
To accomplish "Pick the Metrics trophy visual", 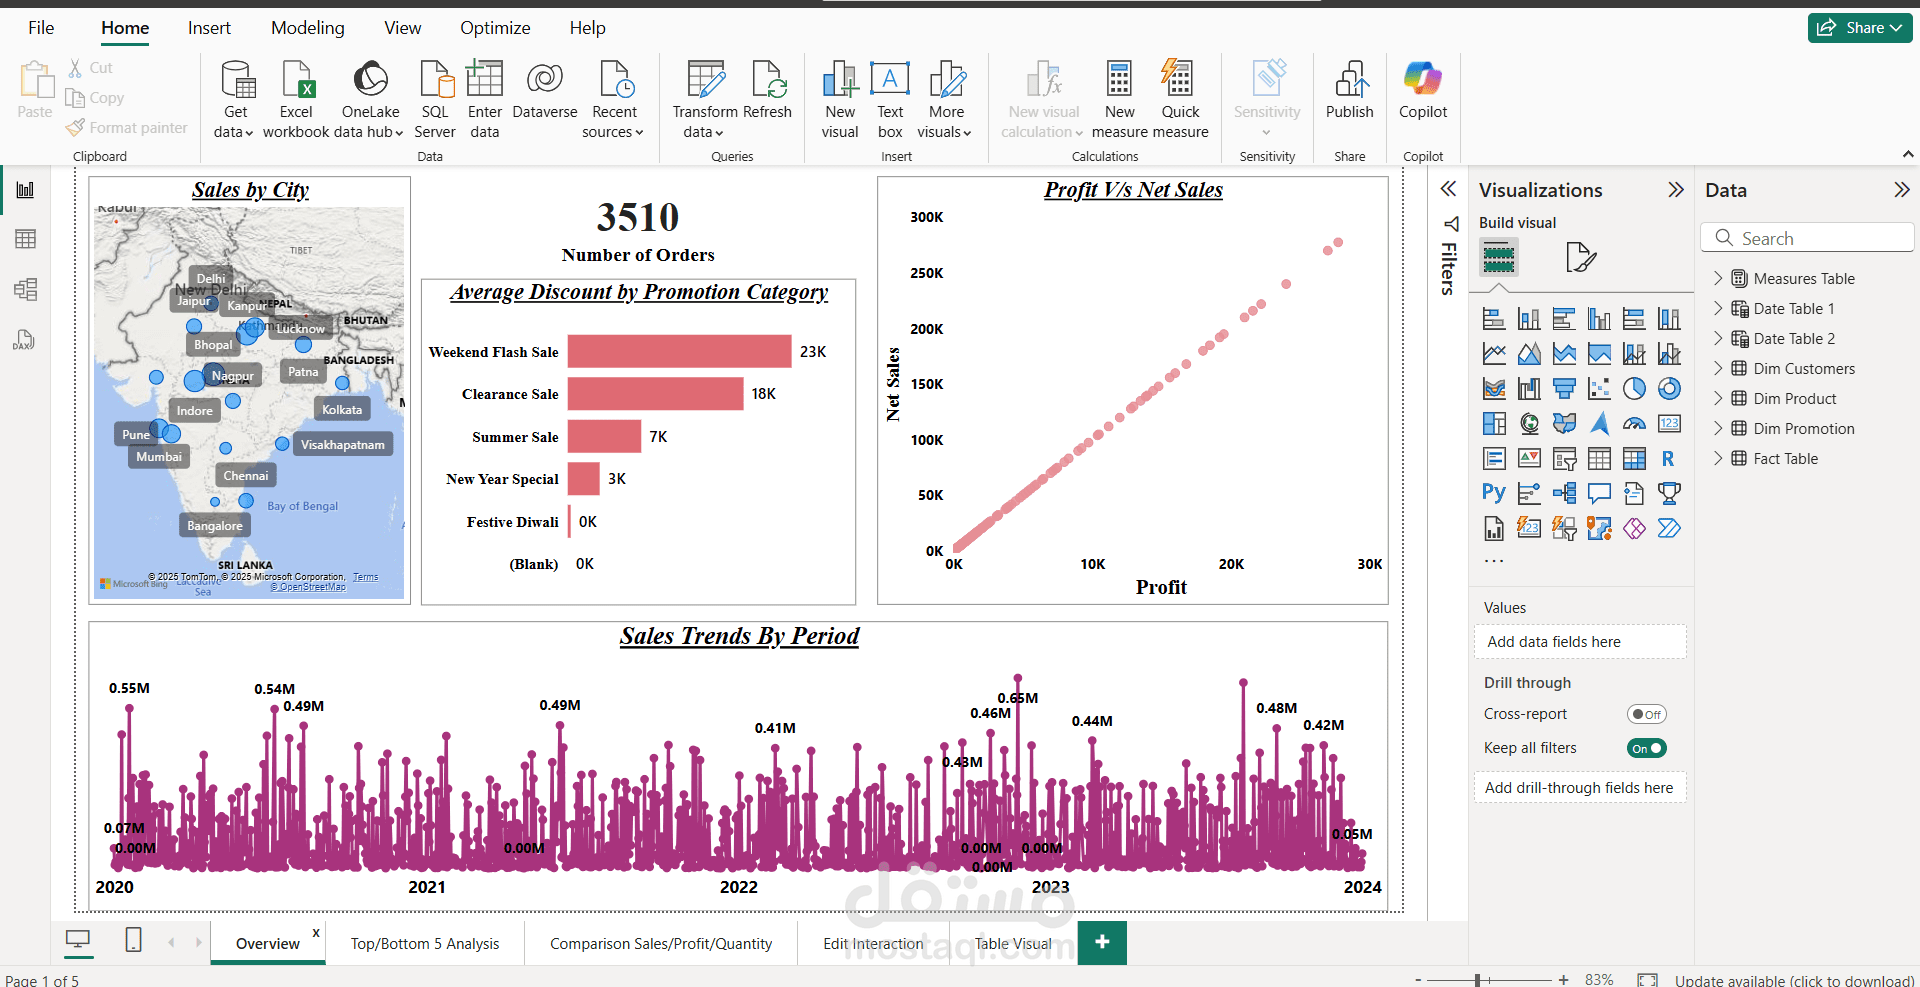I will [1669, 493].
